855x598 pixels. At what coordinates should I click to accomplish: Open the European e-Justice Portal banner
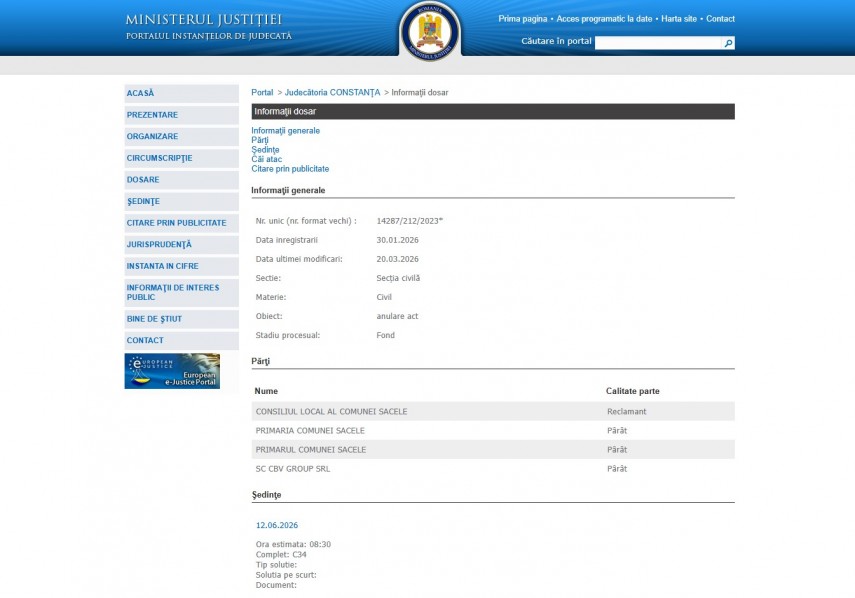[x=172, y=371]
